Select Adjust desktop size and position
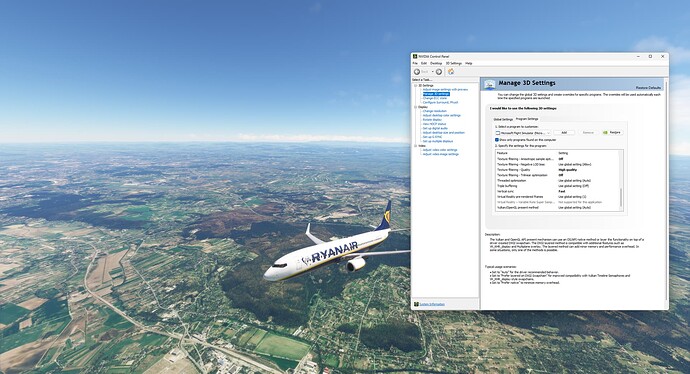 tap(444, 132)
